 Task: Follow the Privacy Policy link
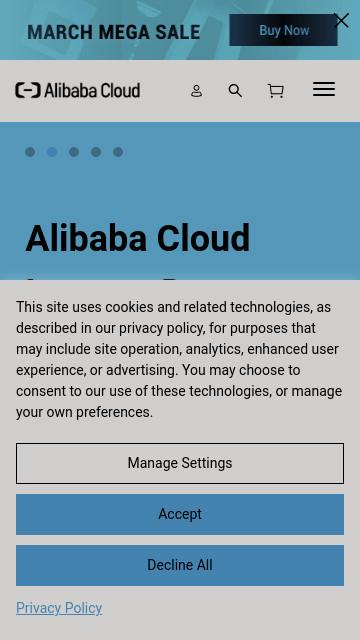click(x=59, y=608)
